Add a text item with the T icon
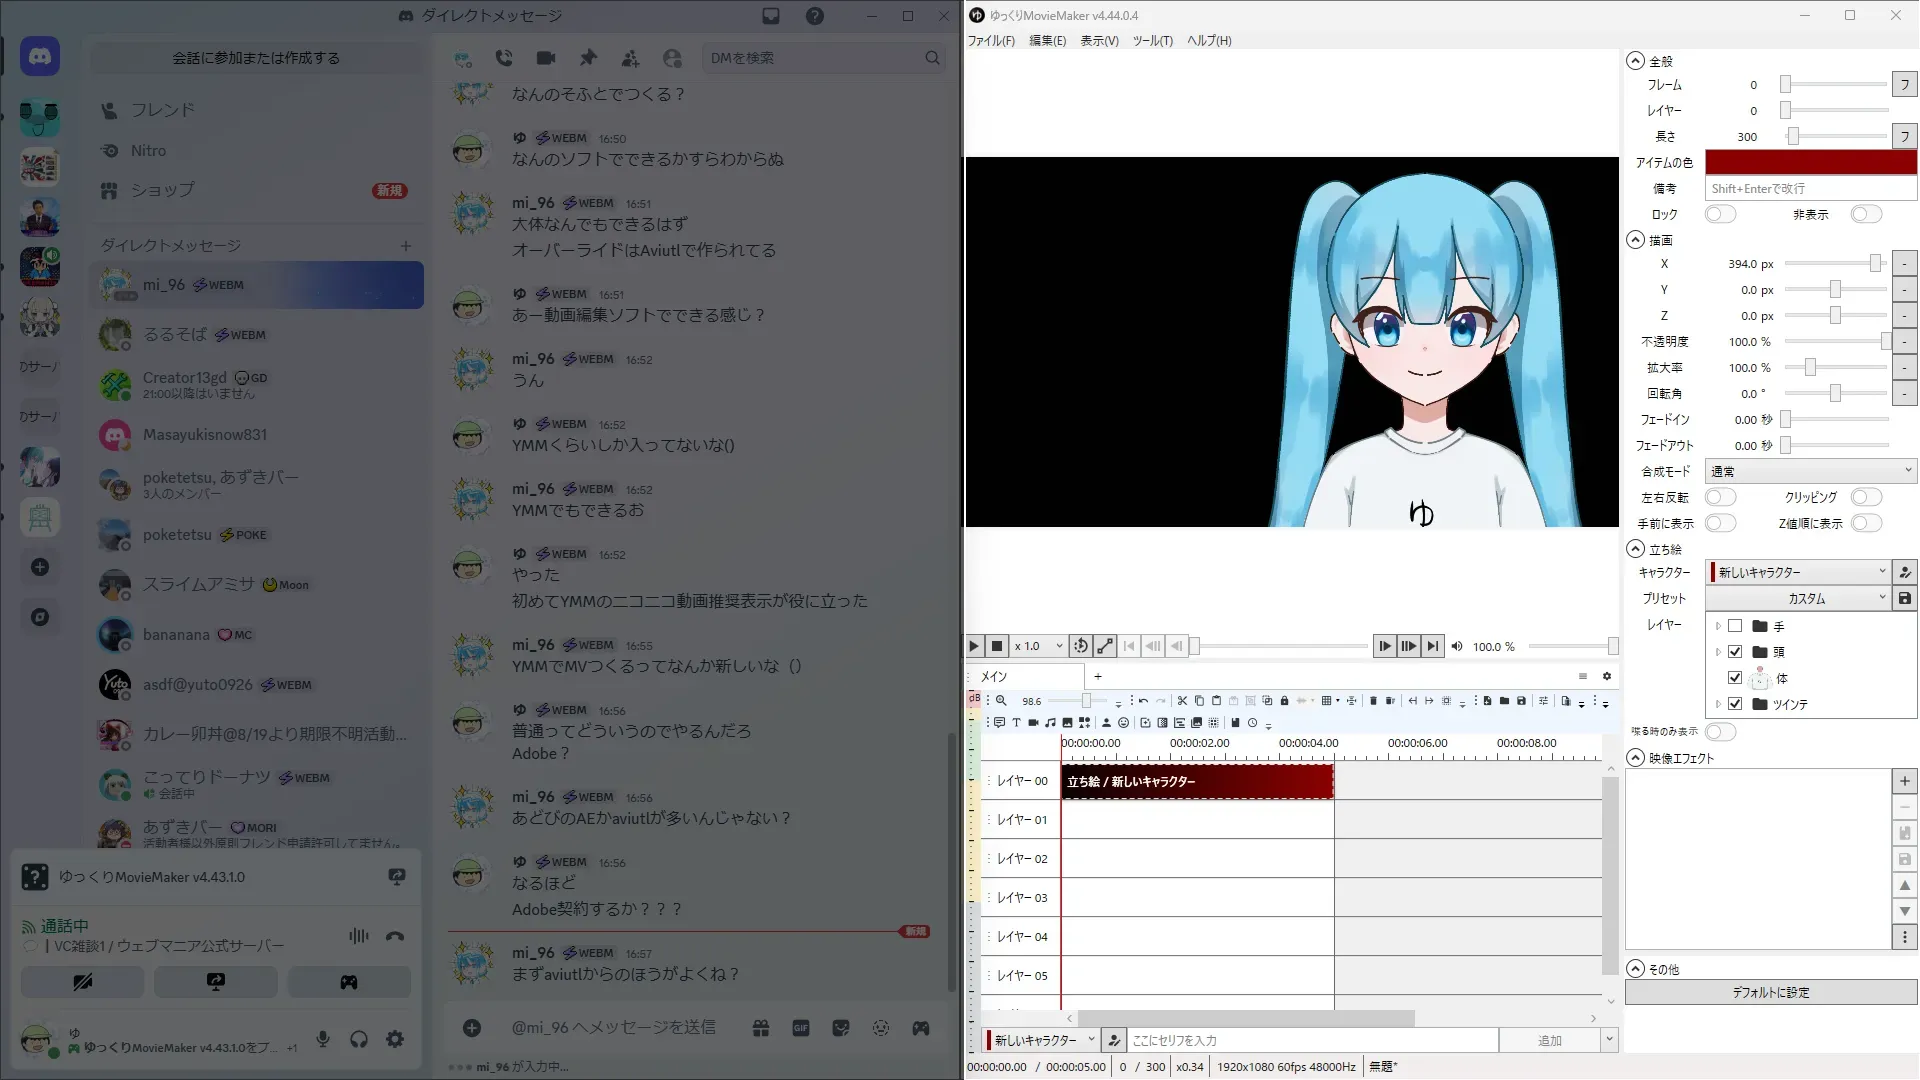The width and height of the screenshot is (1920, 1080). click(x=1016, y=722)
